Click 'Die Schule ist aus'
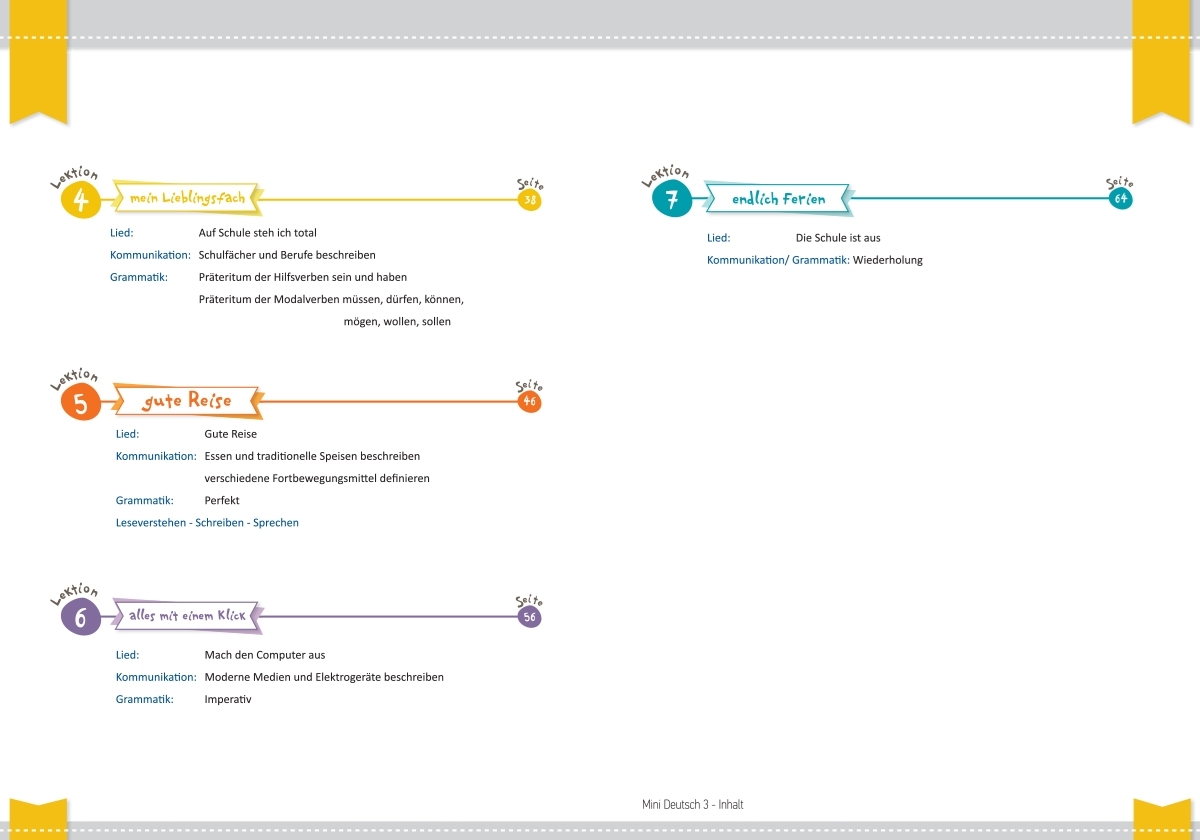1200x840 pixels. pyautogui.click(x=838, y=238)
